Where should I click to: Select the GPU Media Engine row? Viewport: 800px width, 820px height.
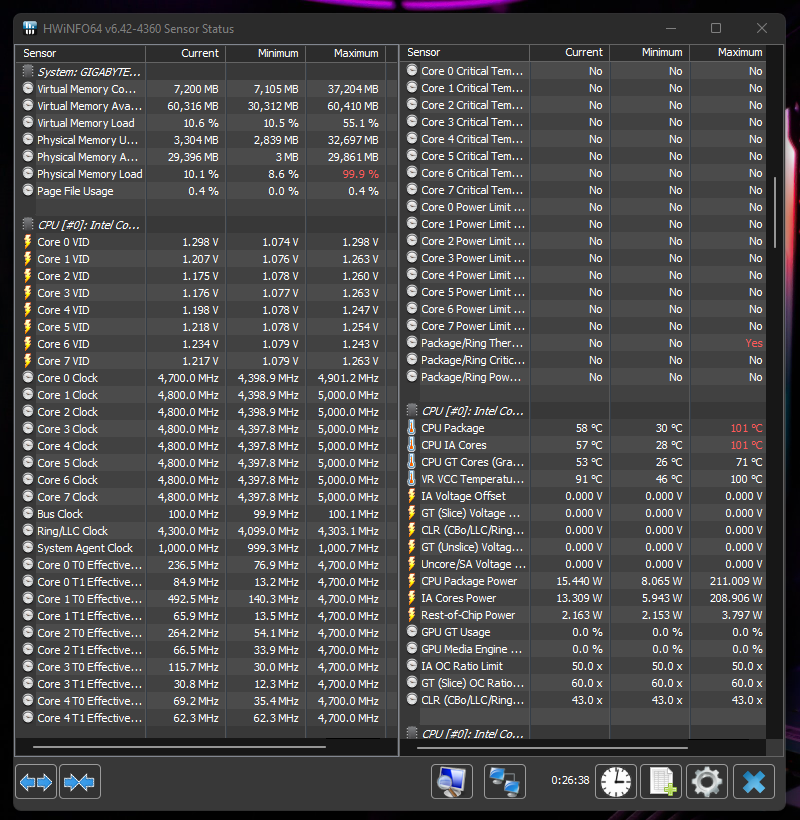click(584, 649)
